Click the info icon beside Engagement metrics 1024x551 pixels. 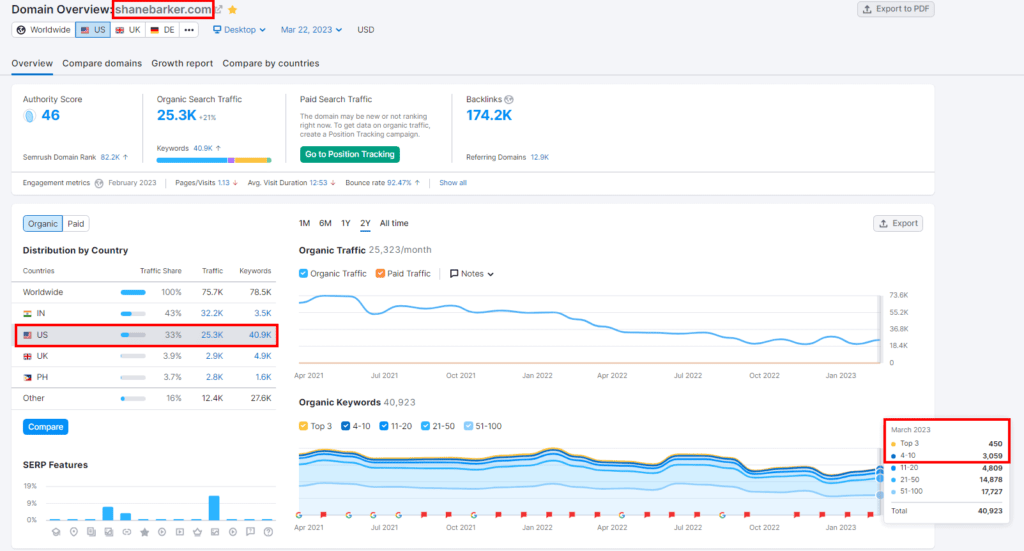99,183
